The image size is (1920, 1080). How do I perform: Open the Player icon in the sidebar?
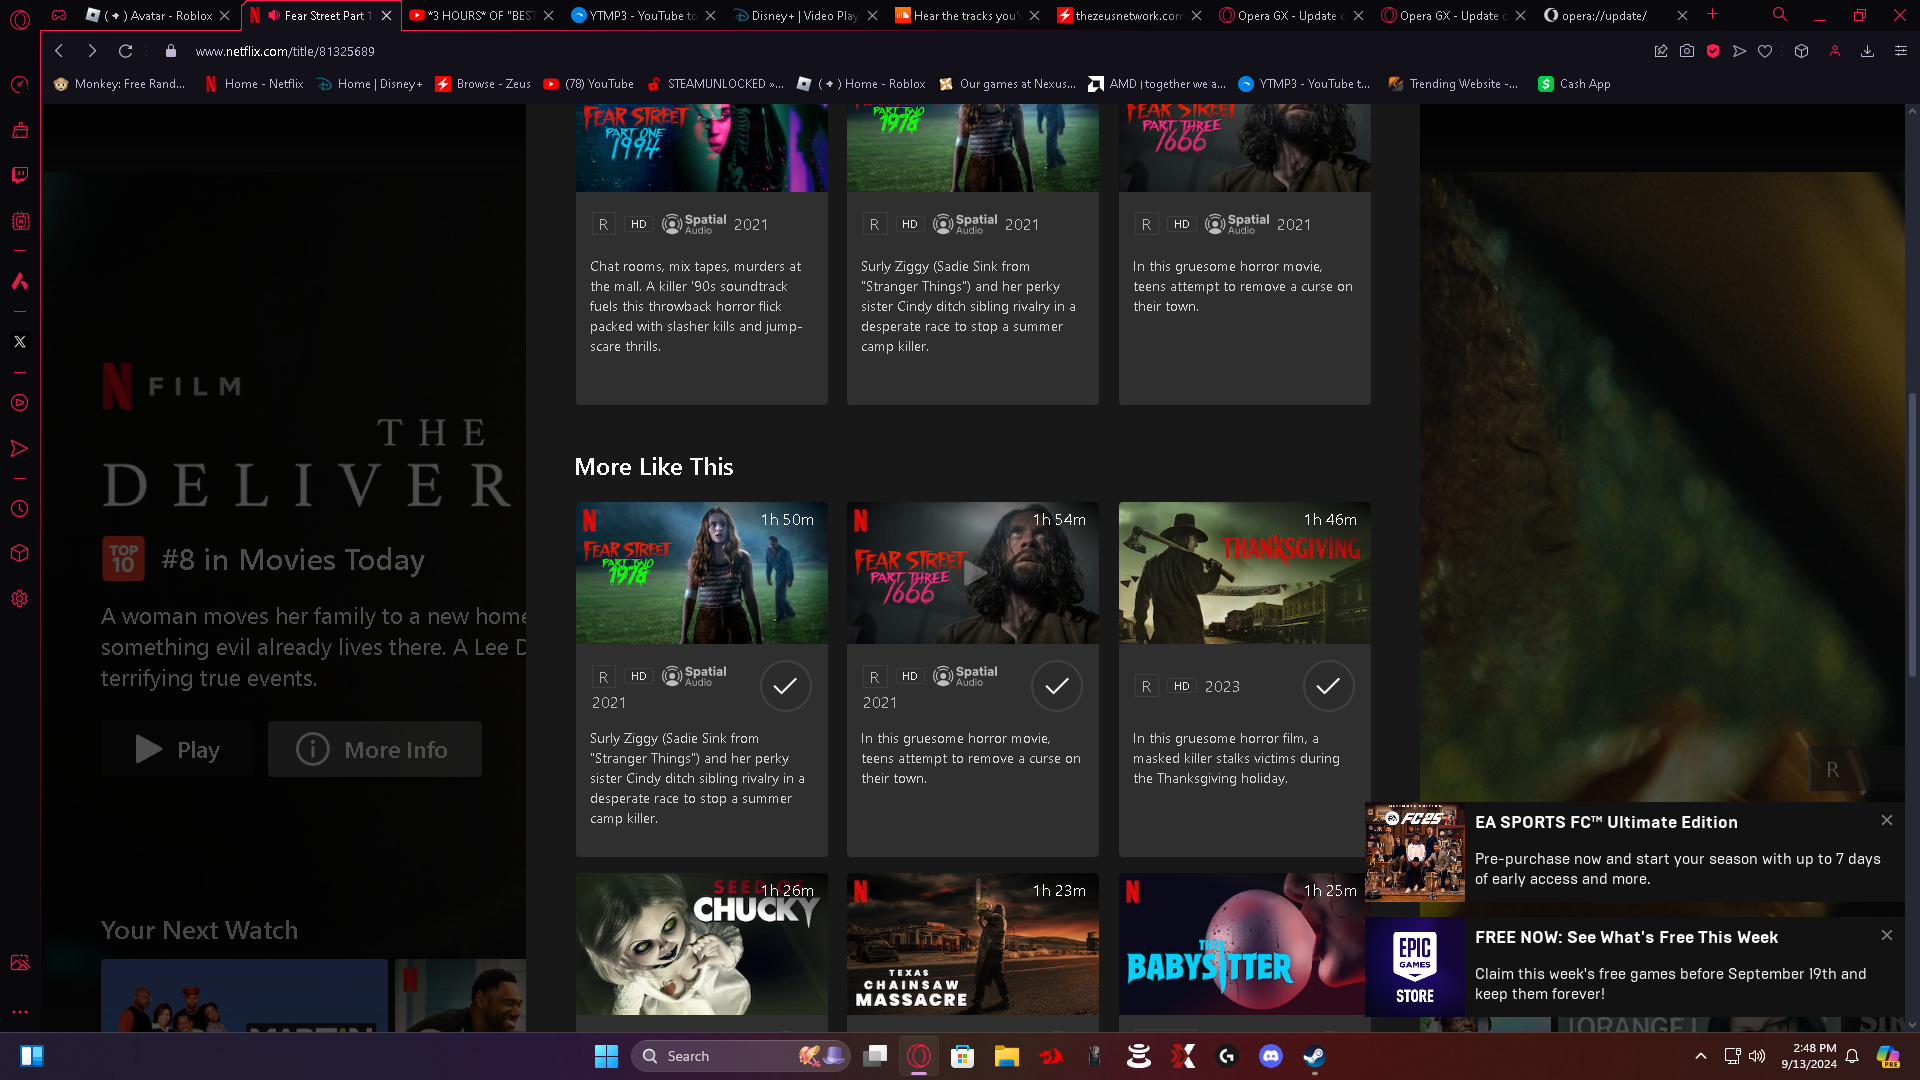(x=19, y=403)
